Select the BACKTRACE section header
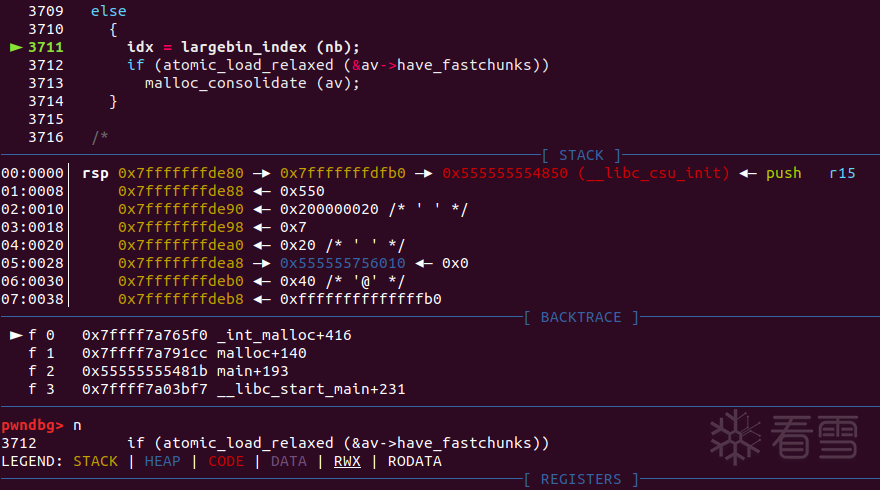 [x=580, y=317]
